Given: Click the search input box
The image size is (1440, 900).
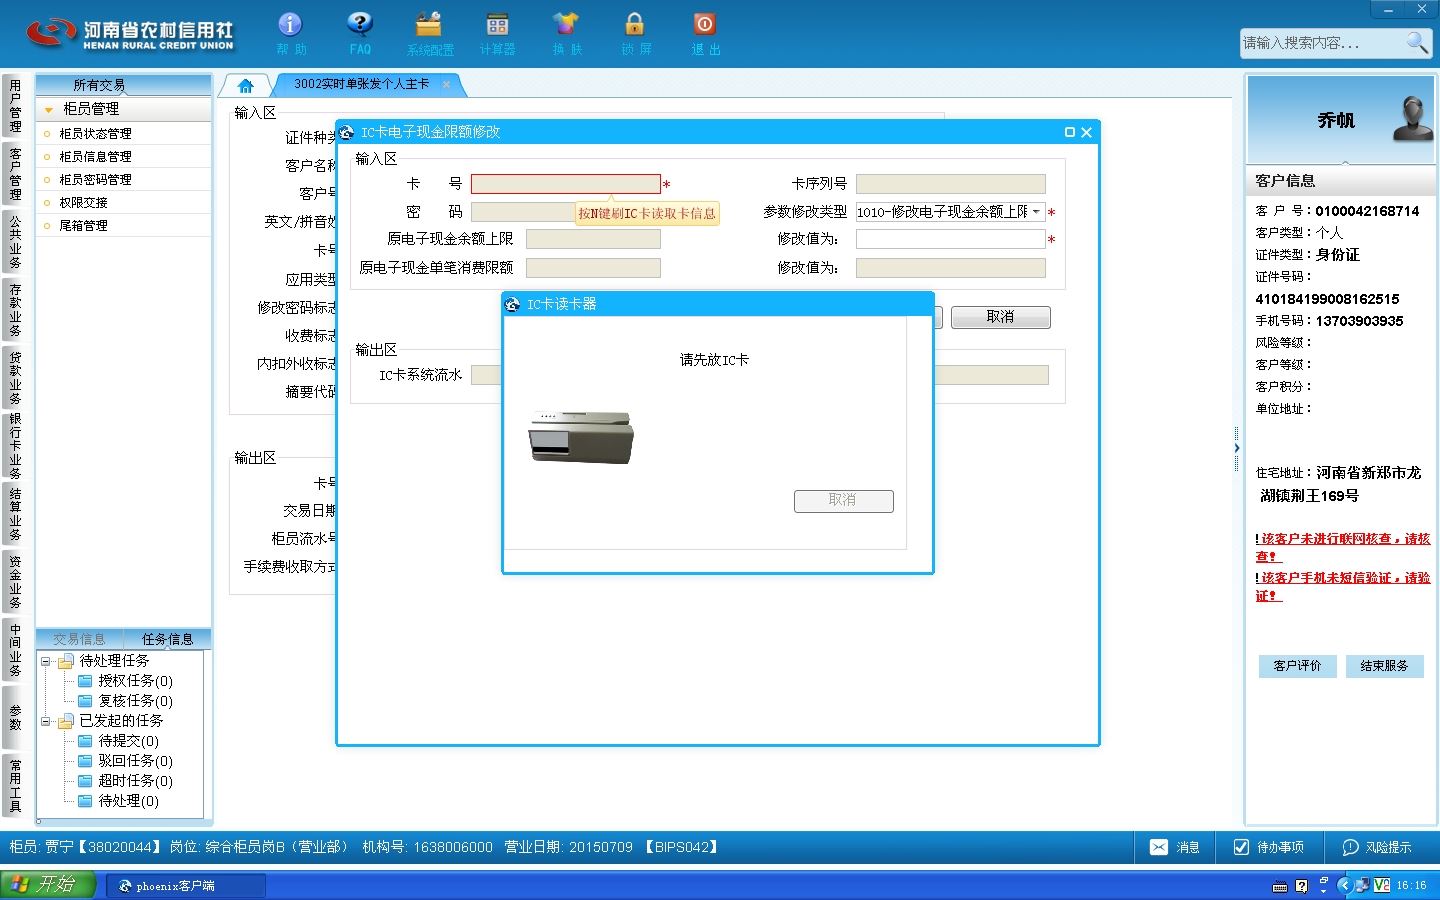Looking at the screenshot, I should coord(1322,42).
